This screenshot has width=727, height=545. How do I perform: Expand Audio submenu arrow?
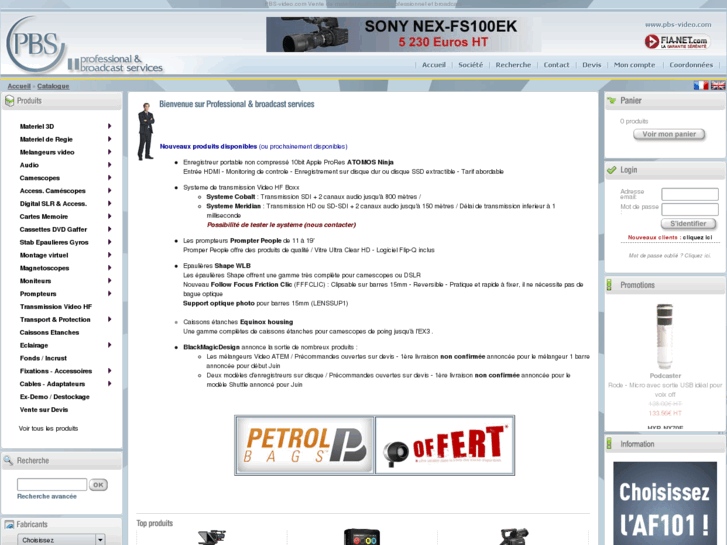[x=109, y=165]
